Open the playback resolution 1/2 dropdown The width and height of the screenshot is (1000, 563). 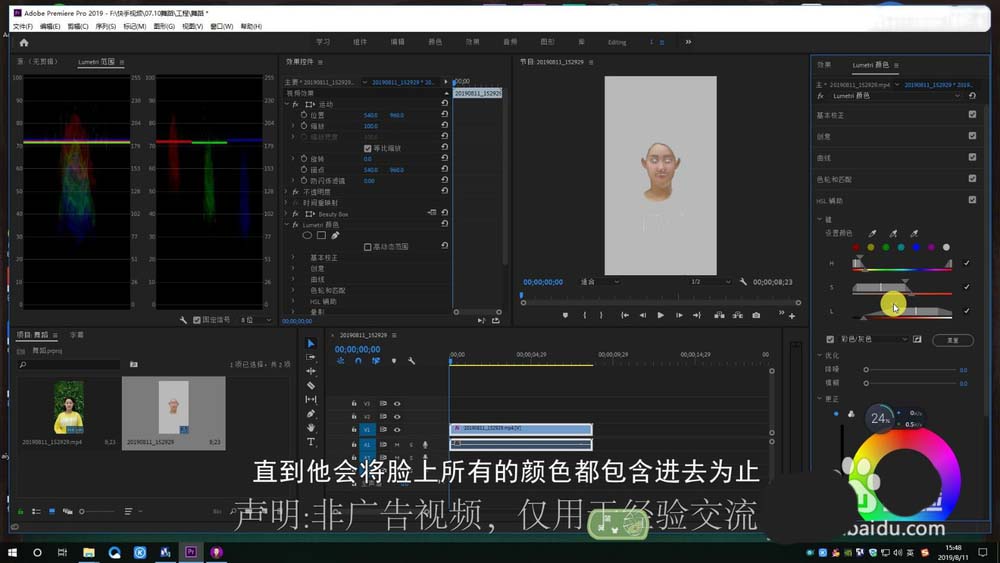[x=710, y=281]
